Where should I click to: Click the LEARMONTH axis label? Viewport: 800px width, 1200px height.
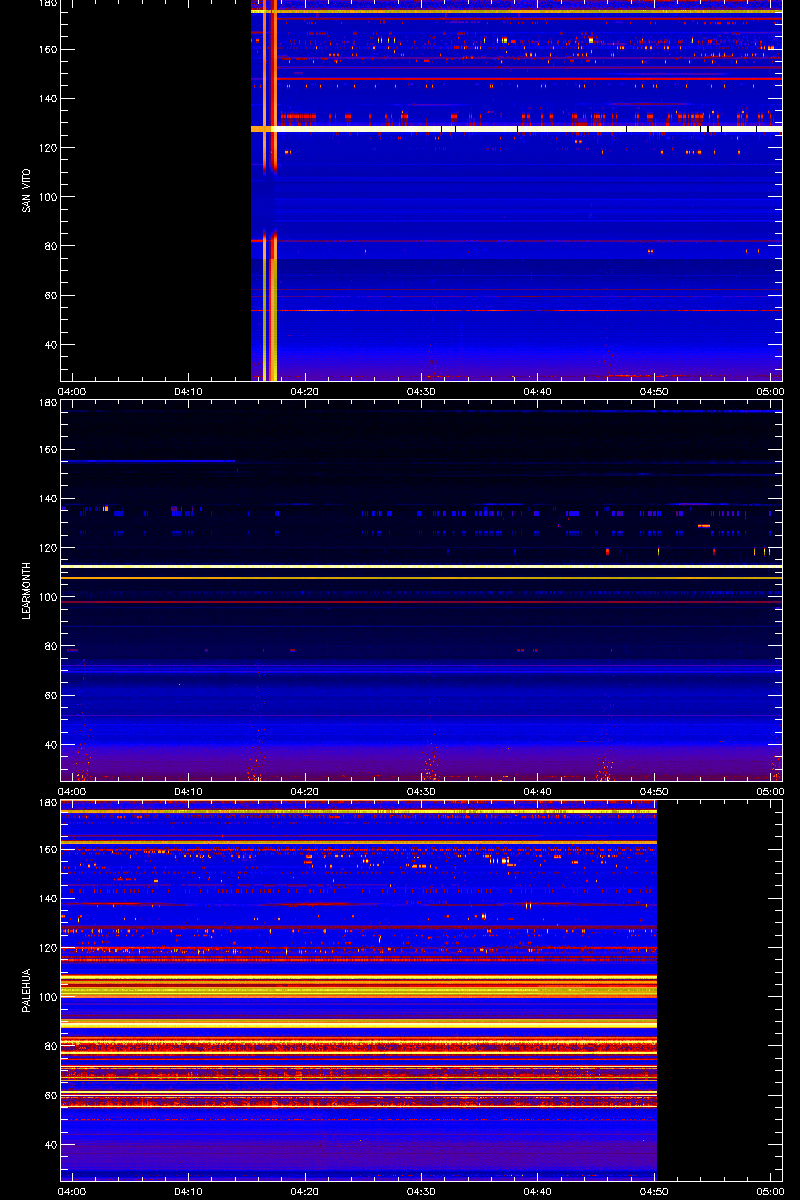click(25, 590)
